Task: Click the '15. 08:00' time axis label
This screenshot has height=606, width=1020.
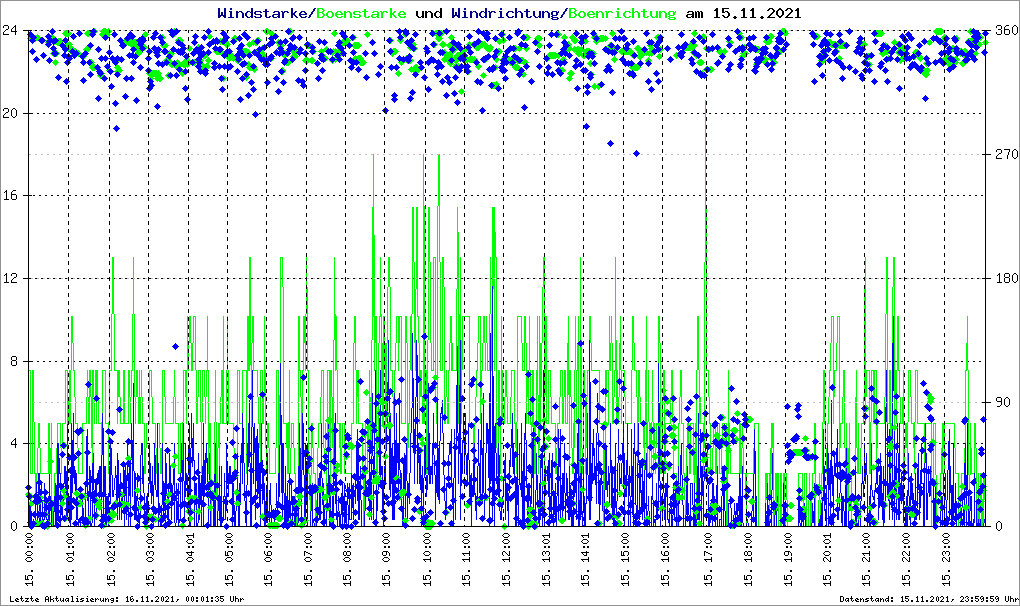Action: pyautogui.click(x=347, y=559)
